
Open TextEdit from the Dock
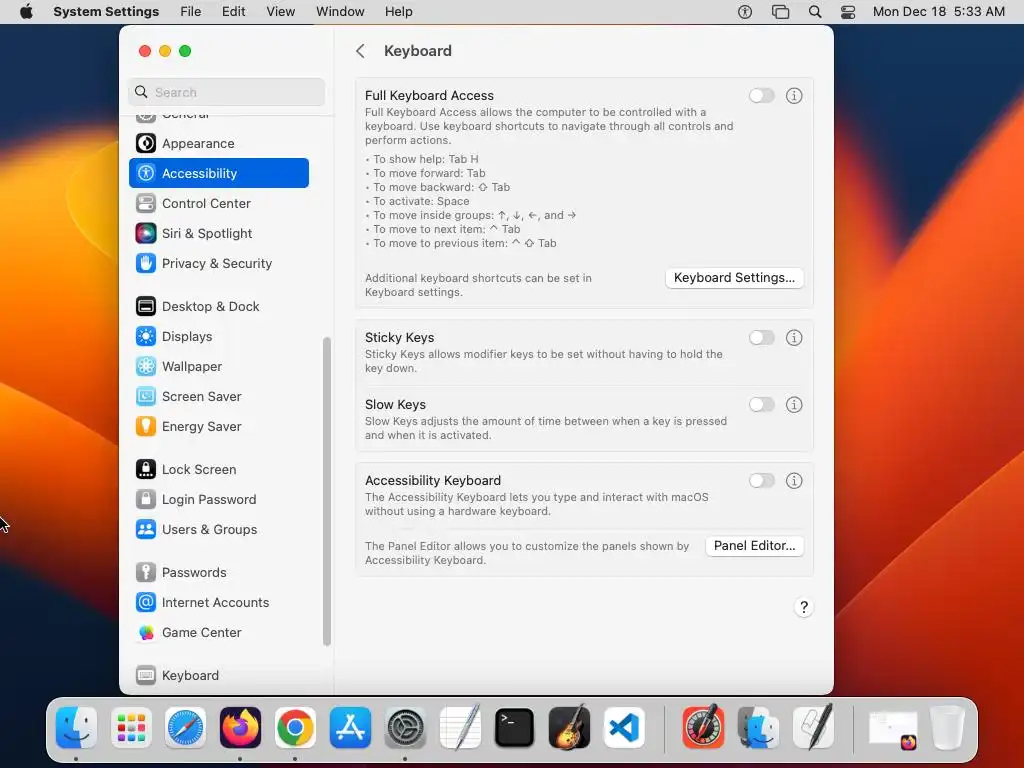[460, 728]
